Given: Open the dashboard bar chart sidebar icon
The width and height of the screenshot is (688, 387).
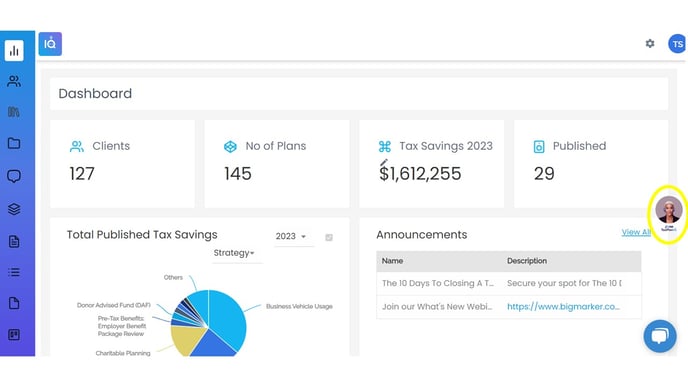Looking at the screenshot, I should (x=14, y=50).
